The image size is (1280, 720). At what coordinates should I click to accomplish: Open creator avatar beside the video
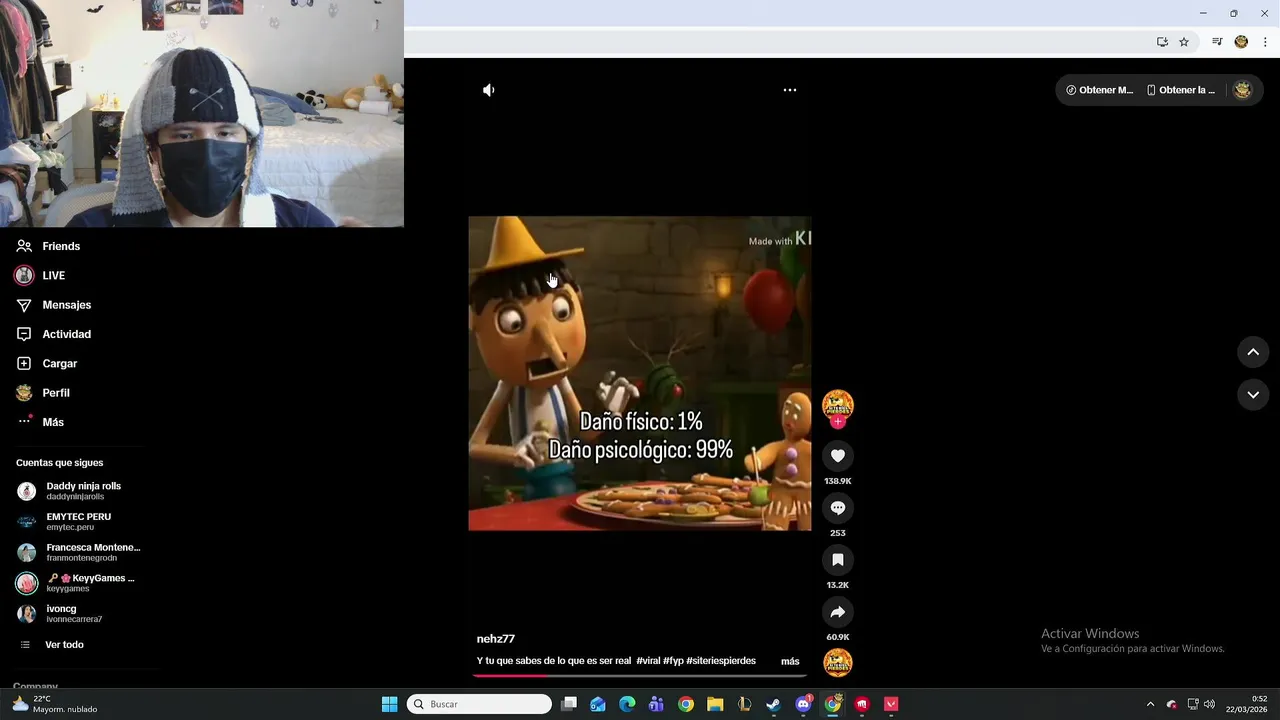(838, 405)
